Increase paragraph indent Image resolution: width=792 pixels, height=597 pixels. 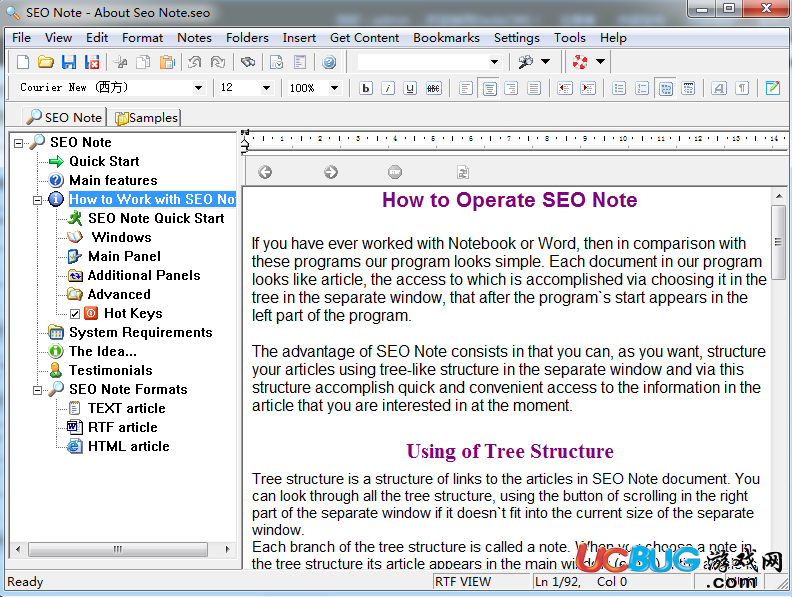tap(588, 88)
